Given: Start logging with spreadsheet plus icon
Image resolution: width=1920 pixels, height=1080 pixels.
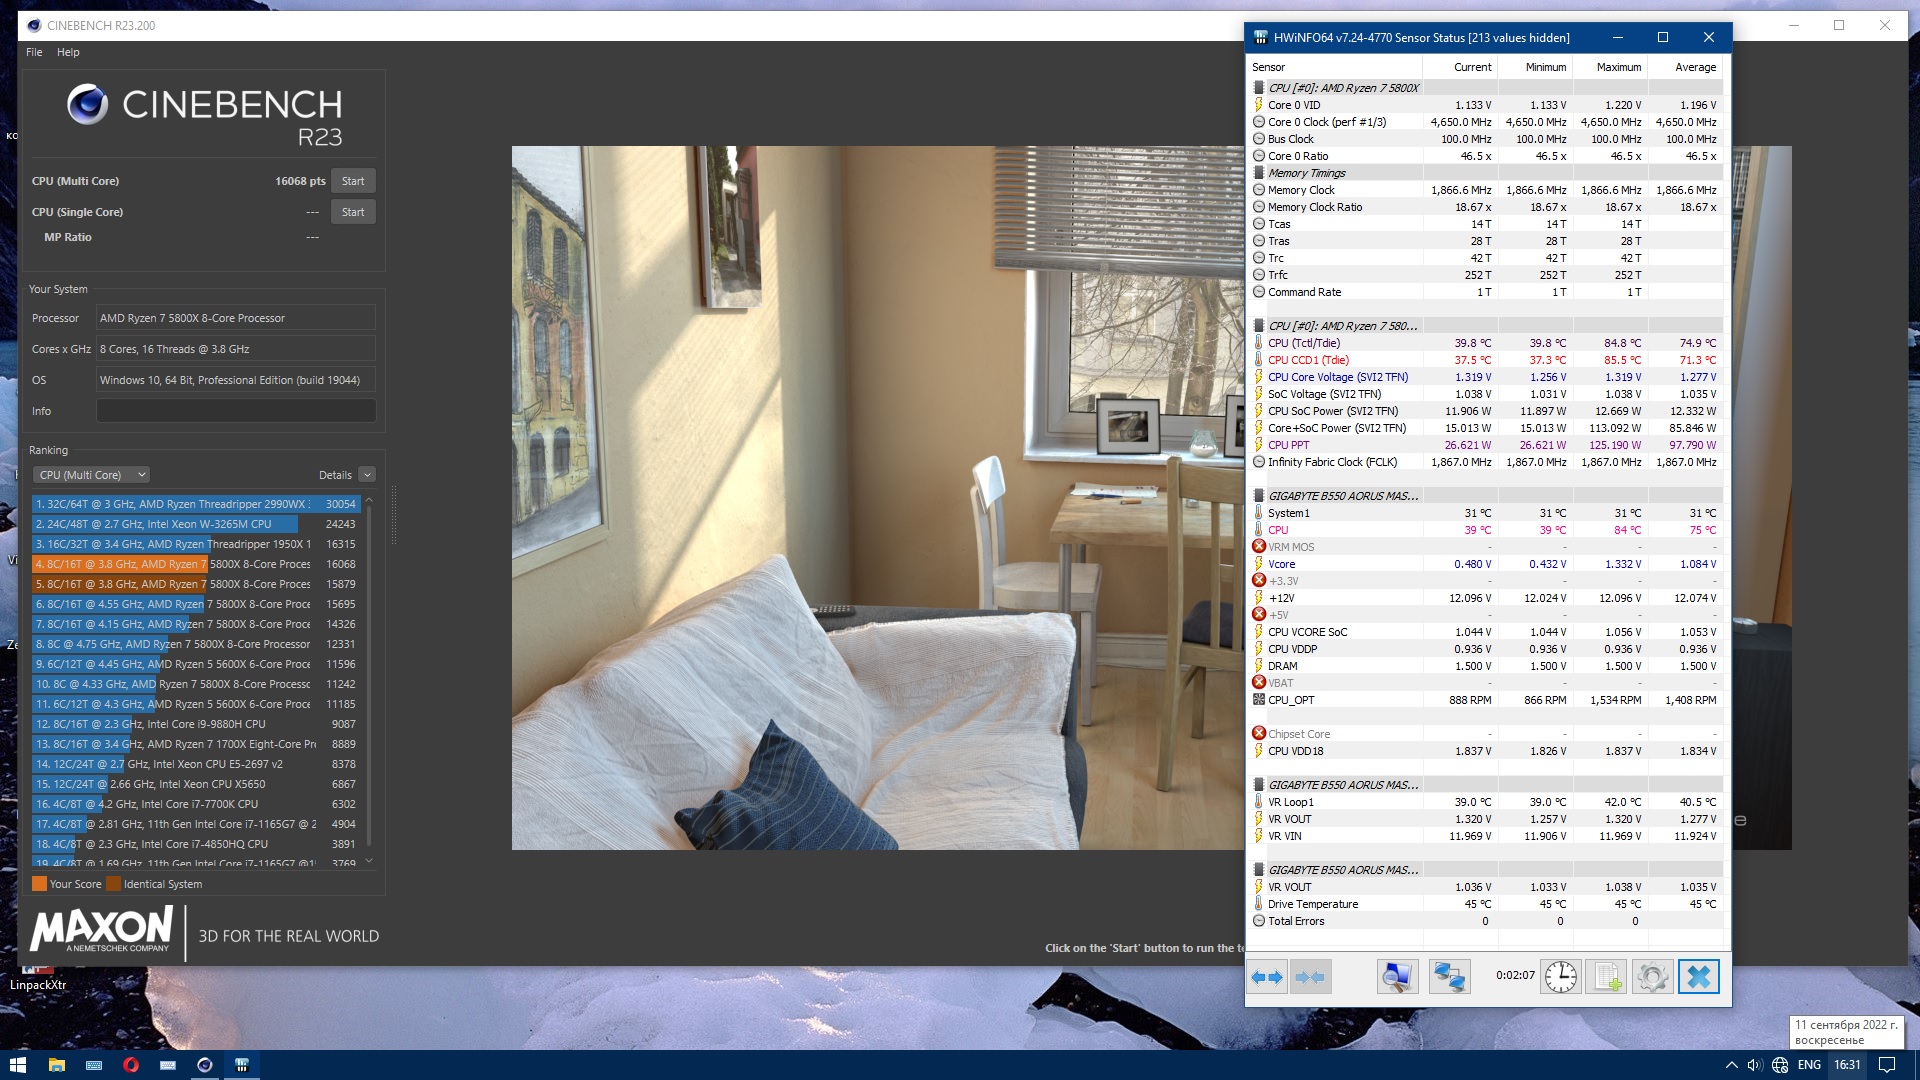Looking at the screenshot, I should coord(1606,977).
